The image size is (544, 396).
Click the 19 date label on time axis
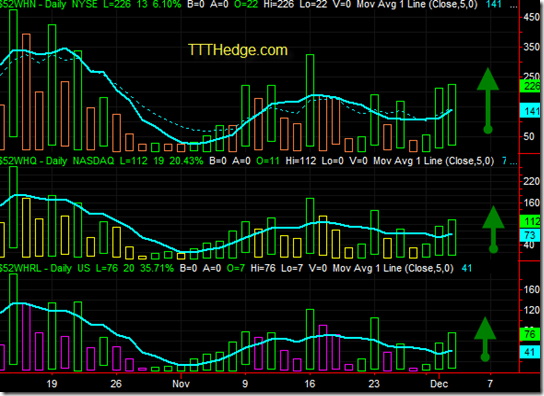coord(51,384)
